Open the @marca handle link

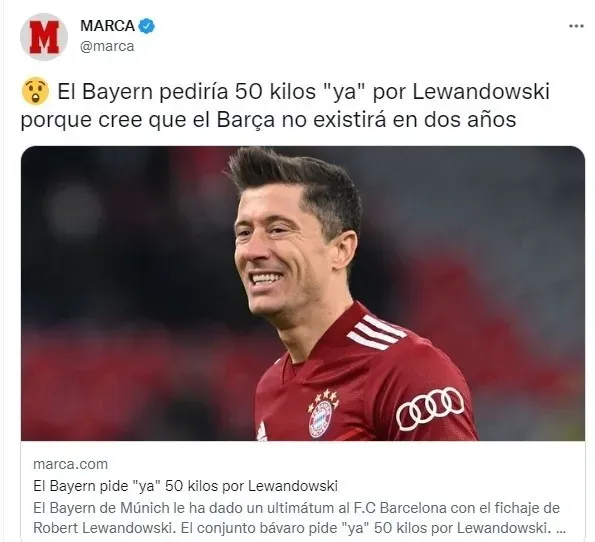(107, 46)
